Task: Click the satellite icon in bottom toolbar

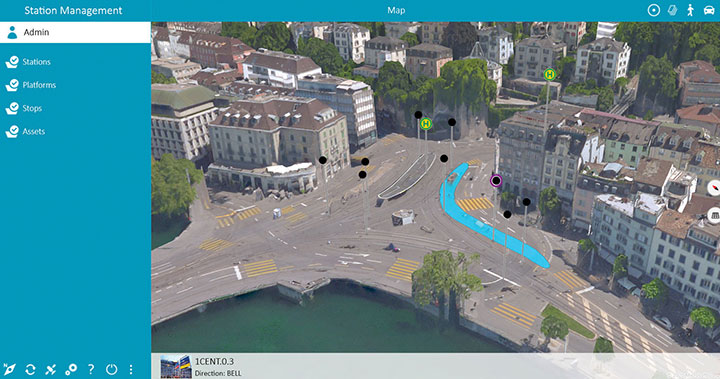Action: click(51, 369)
